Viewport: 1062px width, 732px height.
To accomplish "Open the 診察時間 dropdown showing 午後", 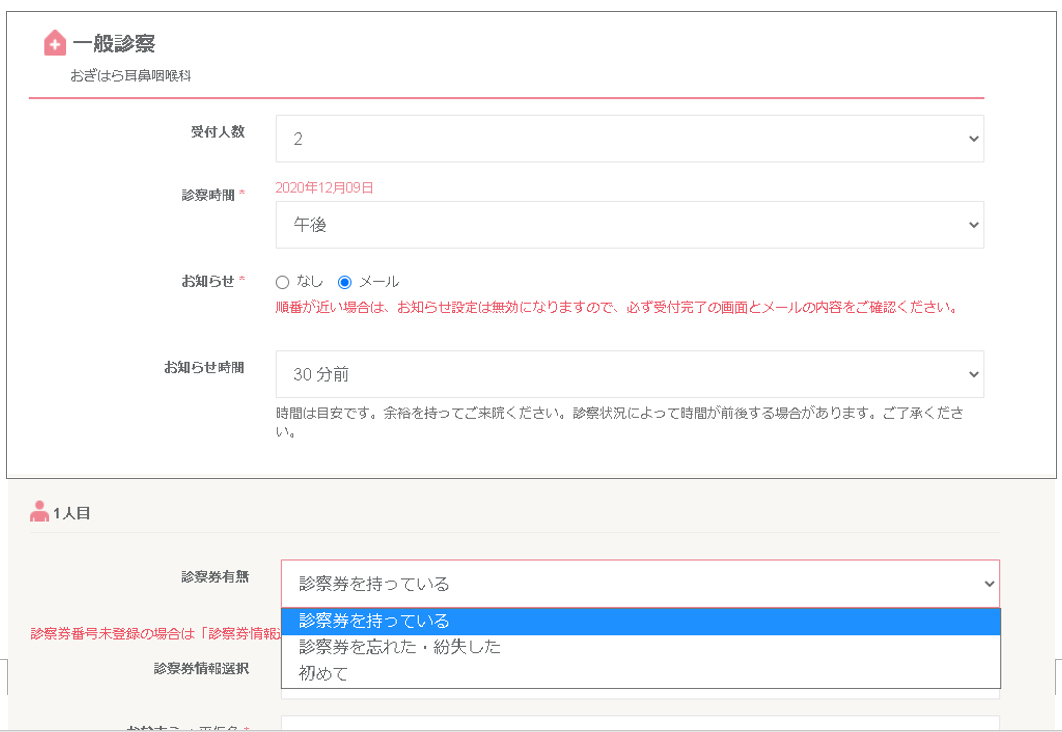I will [629, 225].
